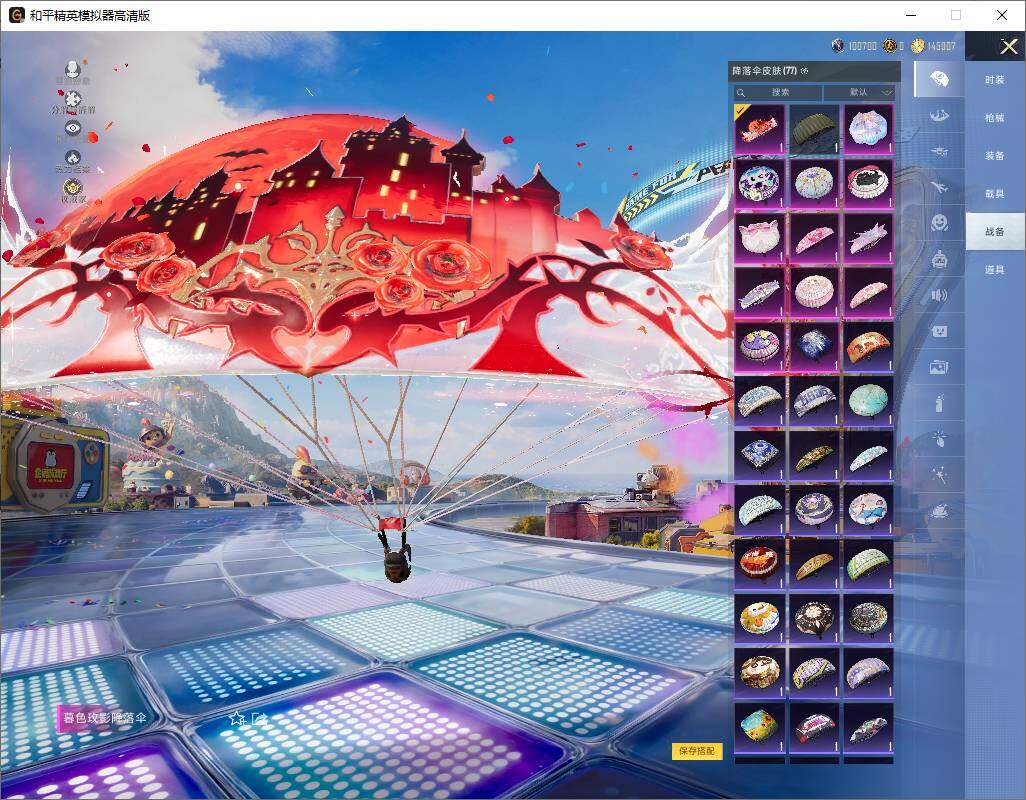This screenshot has height=800, width=1026.
Task: Click the 搜索 search field
Action: tap(780, 92)
